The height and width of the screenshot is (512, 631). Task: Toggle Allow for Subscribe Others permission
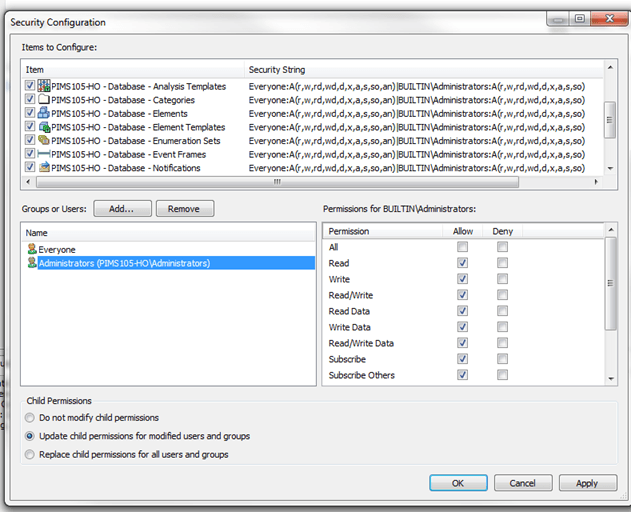point(462,375)
